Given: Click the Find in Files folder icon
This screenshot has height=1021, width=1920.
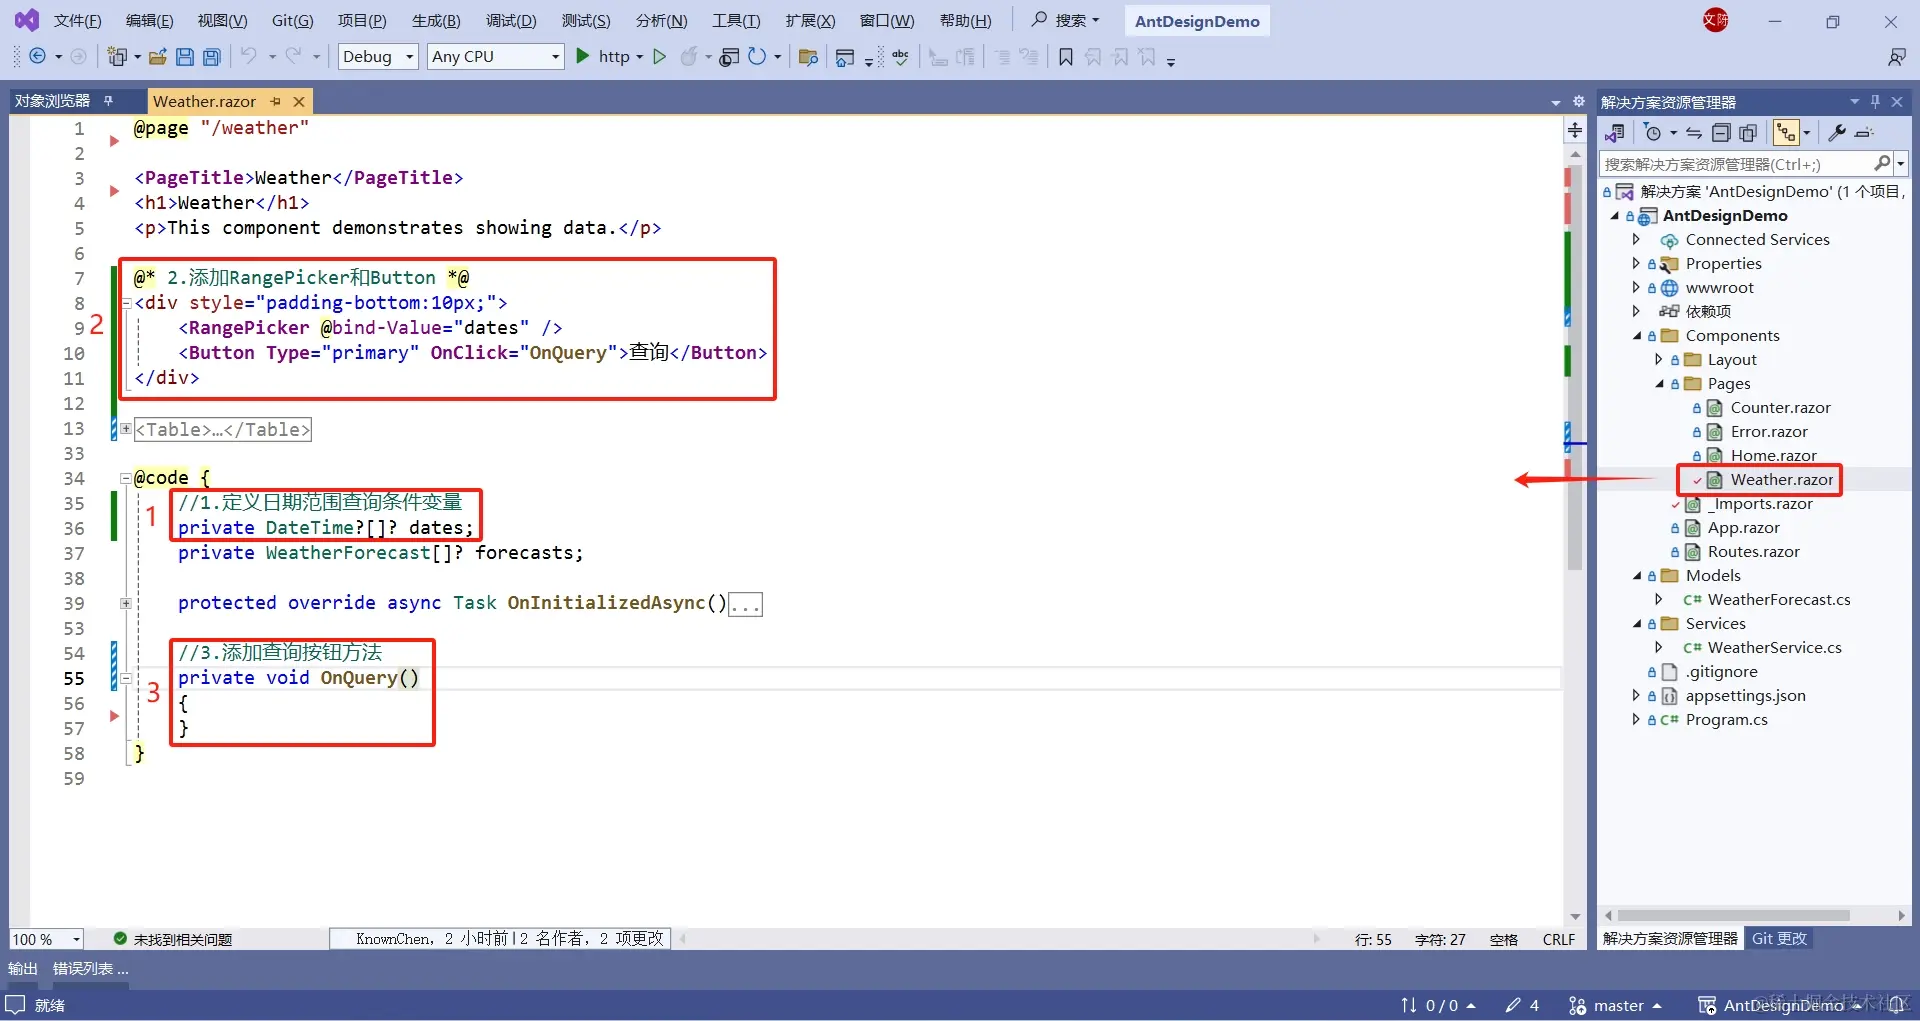Looking at the screenshot, I should pyautogui.click(x=809, y=57).
